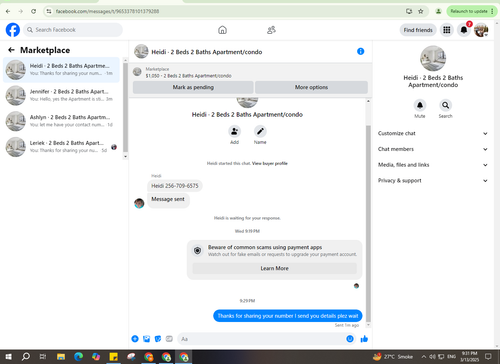
Task: Choose a sticker in composer
Action: coord(158,339)
